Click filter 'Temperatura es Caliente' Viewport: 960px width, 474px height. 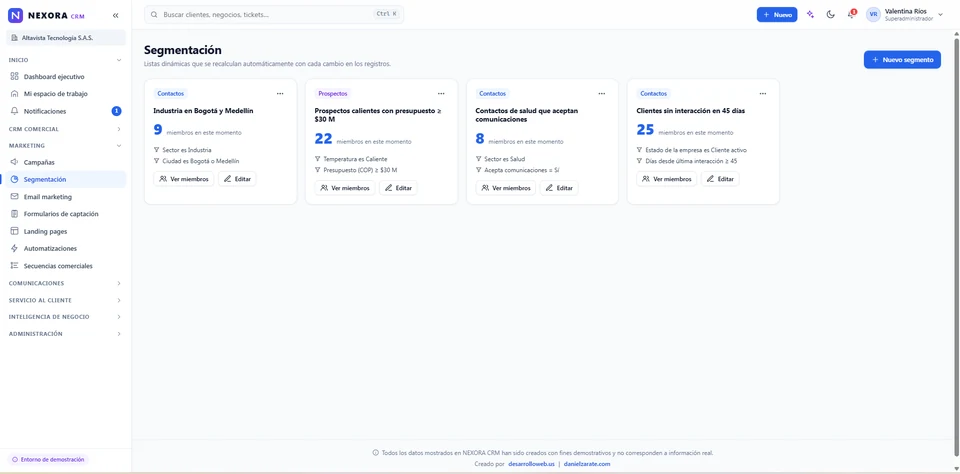pos(351,159)
